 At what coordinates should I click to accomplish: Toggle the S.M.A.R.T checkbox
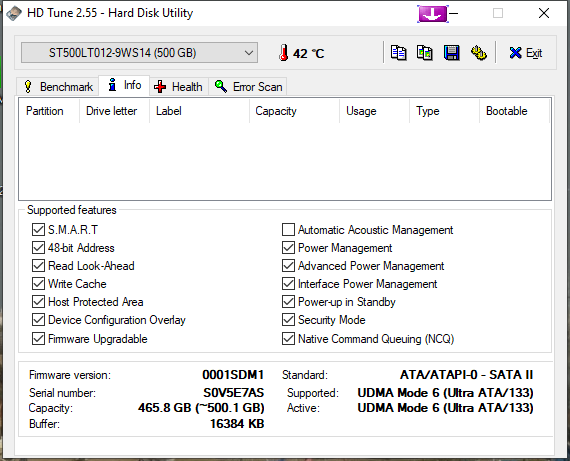pos(38,230)
